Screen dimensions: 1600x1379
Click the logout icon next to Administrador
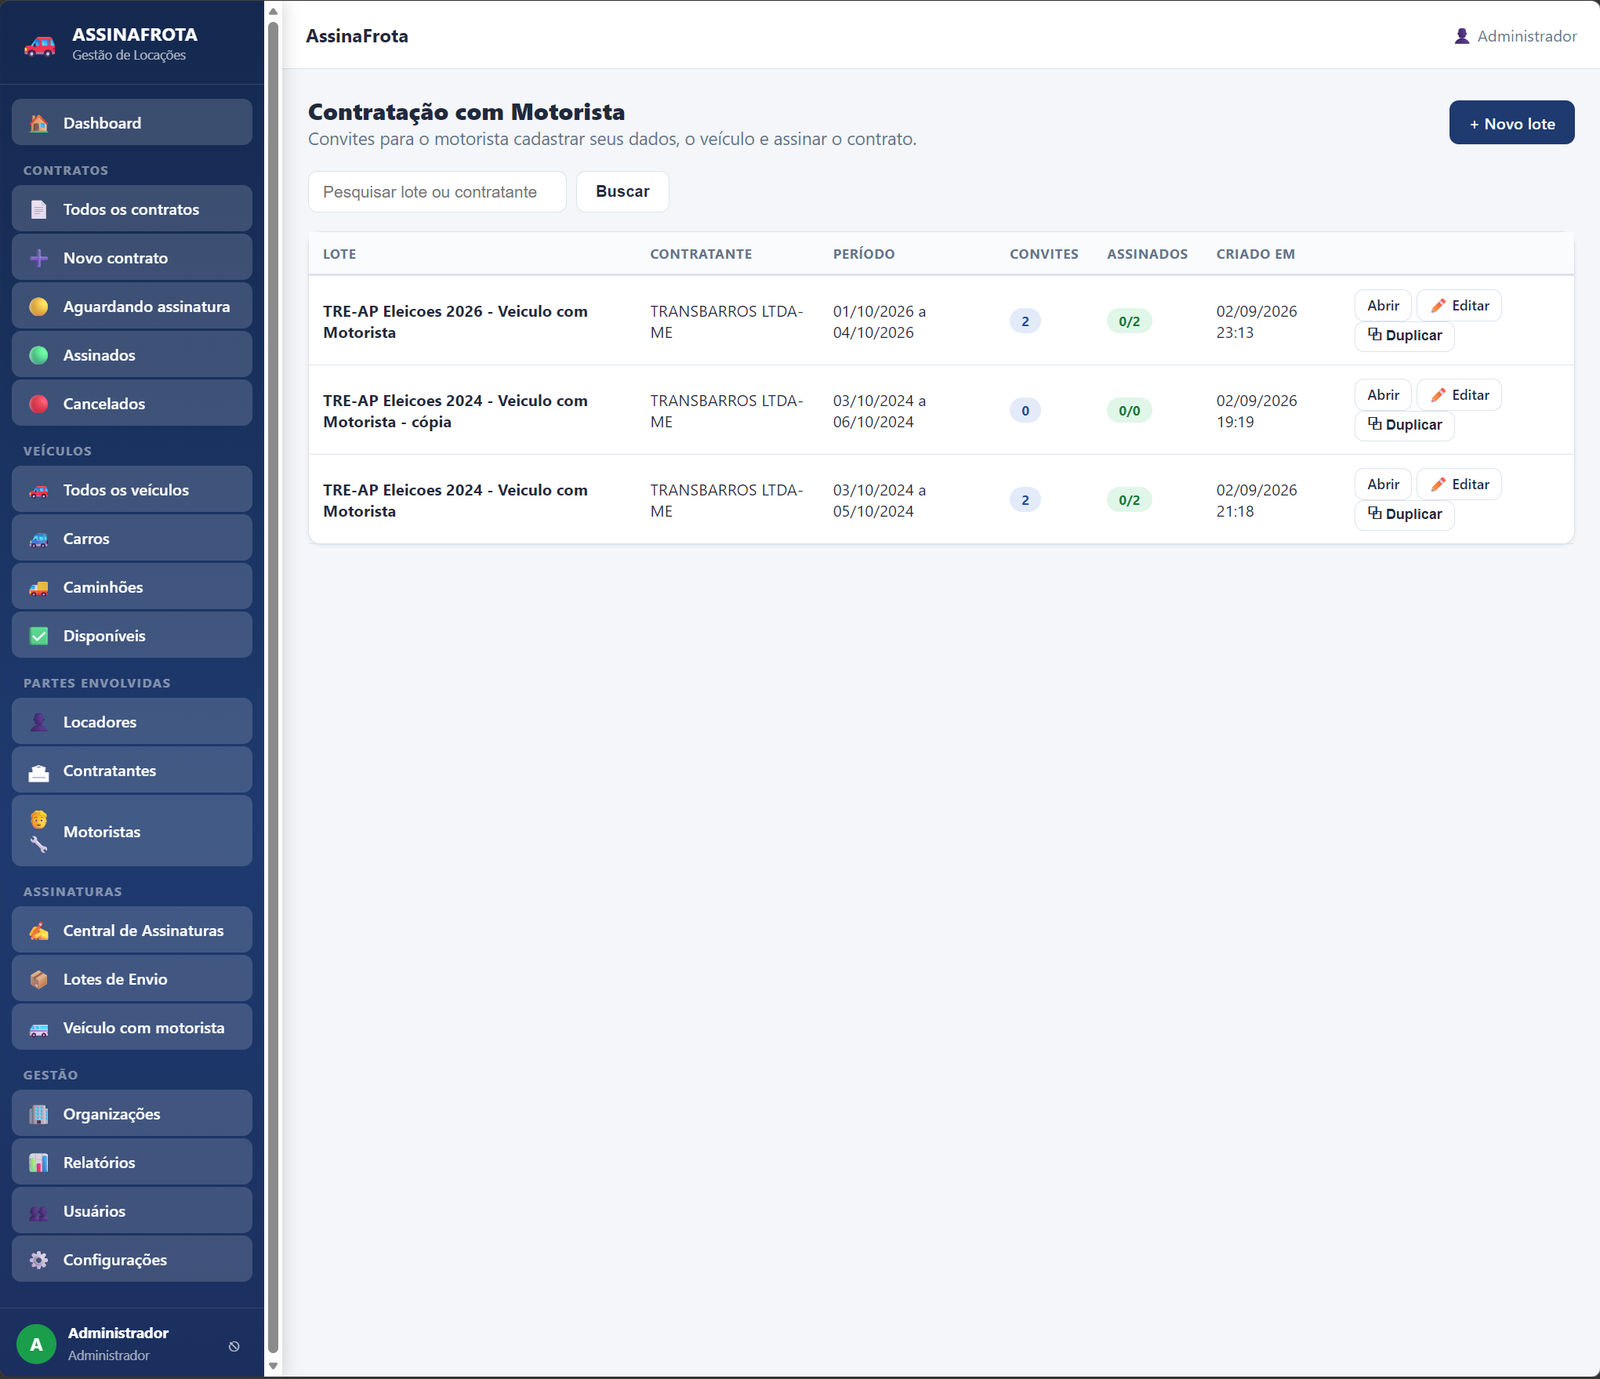click(234, 1346)
